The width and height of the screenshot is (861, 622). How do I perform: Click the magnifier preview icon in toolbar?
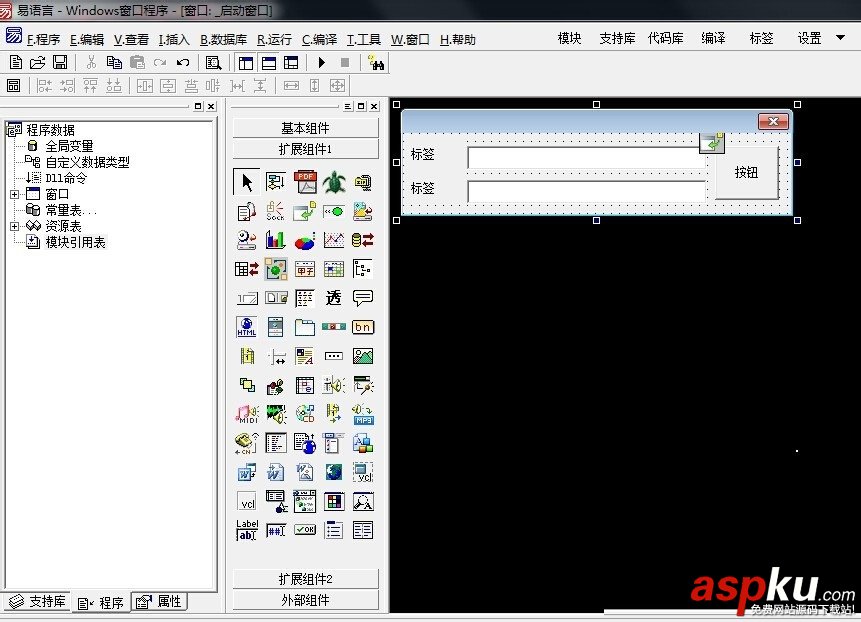[213, 63]
